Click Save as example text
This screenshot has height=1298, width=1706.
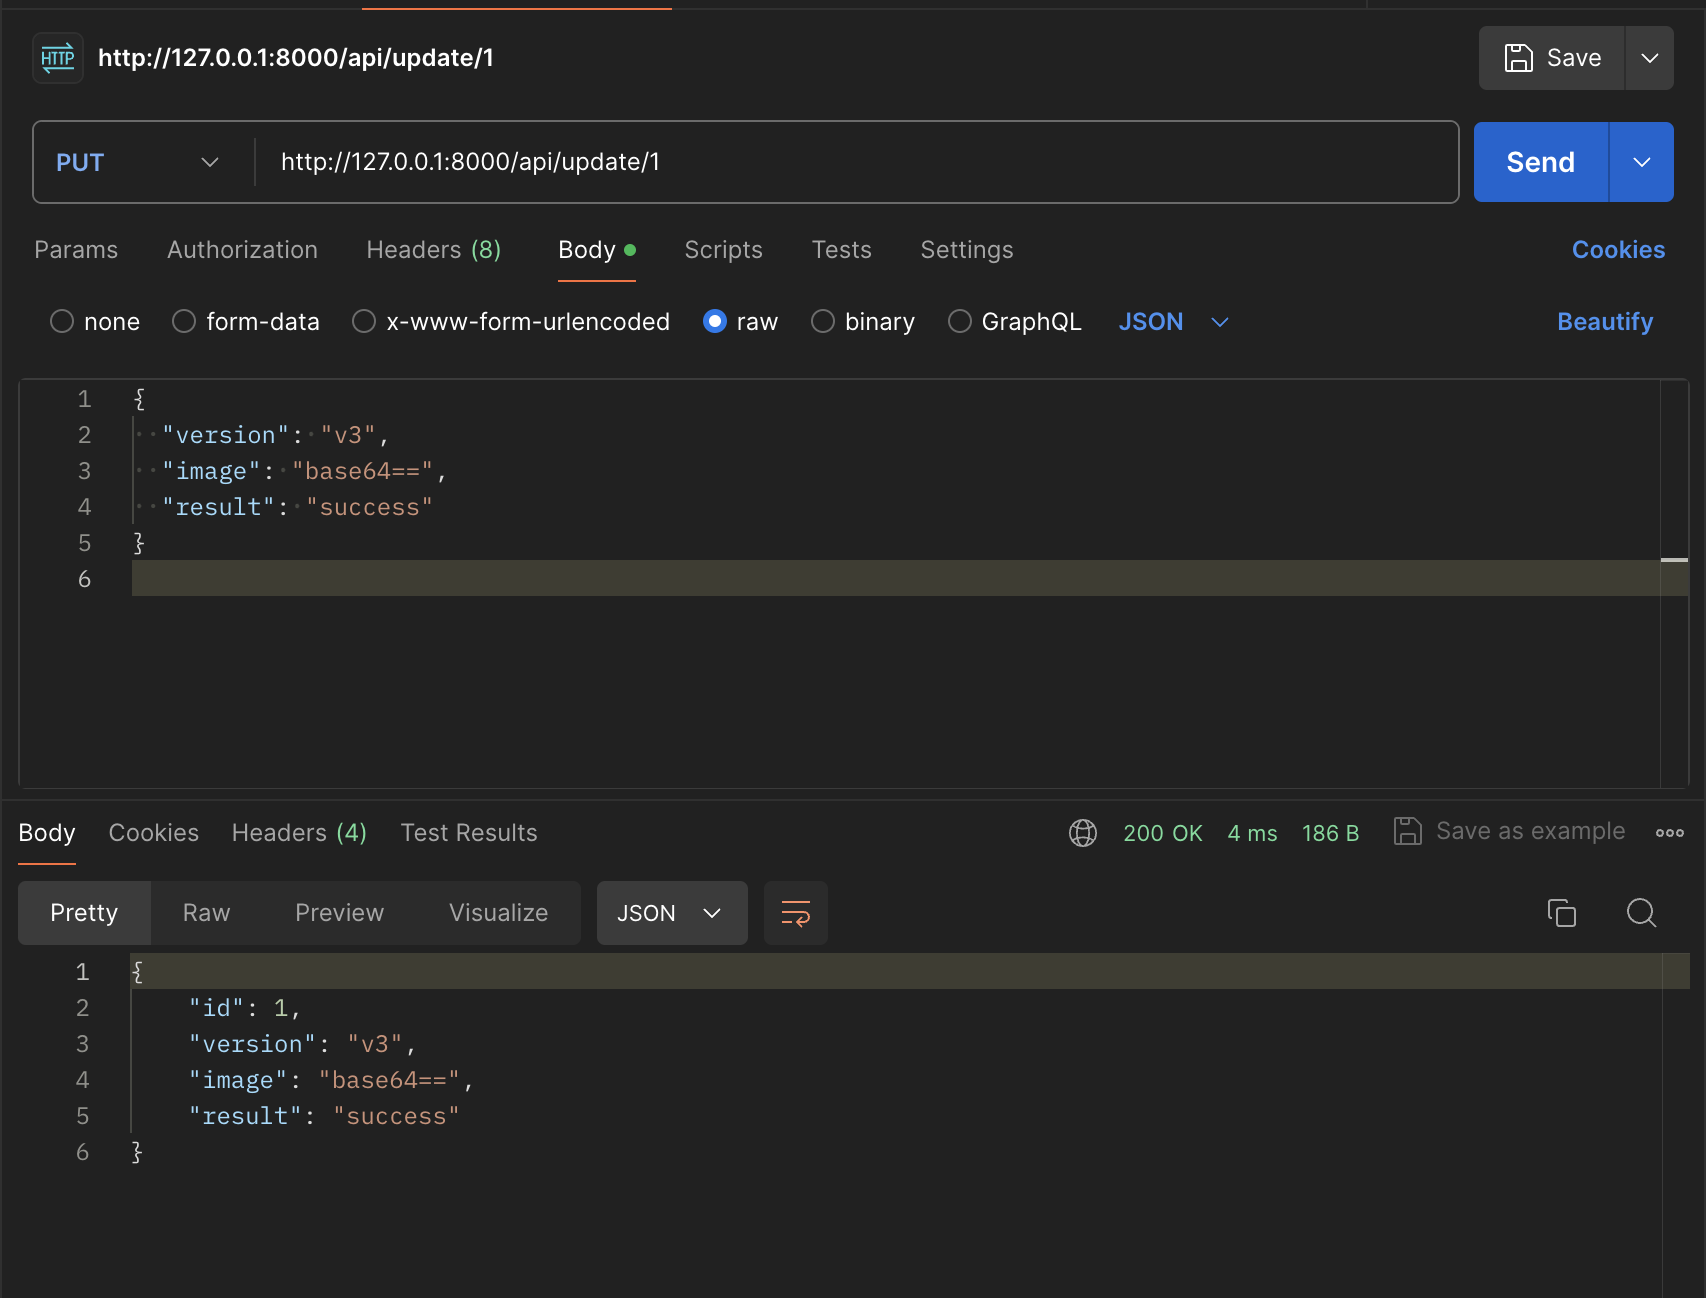click(x=1530, y=831)
